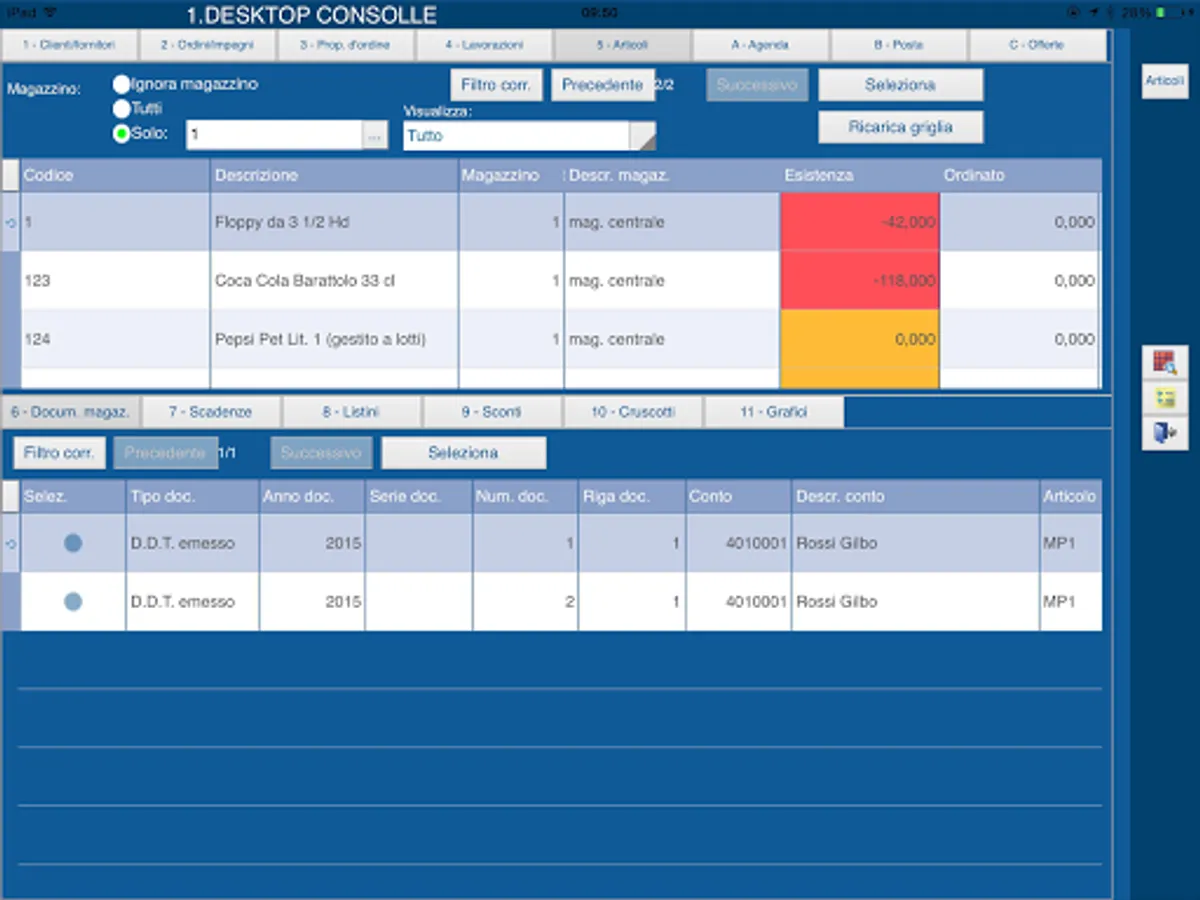Toggle selection circle for document number 1
Image resolution: width=1200 pixels, height=900 pixels.
pyautogui.click(x=73, y=544)
